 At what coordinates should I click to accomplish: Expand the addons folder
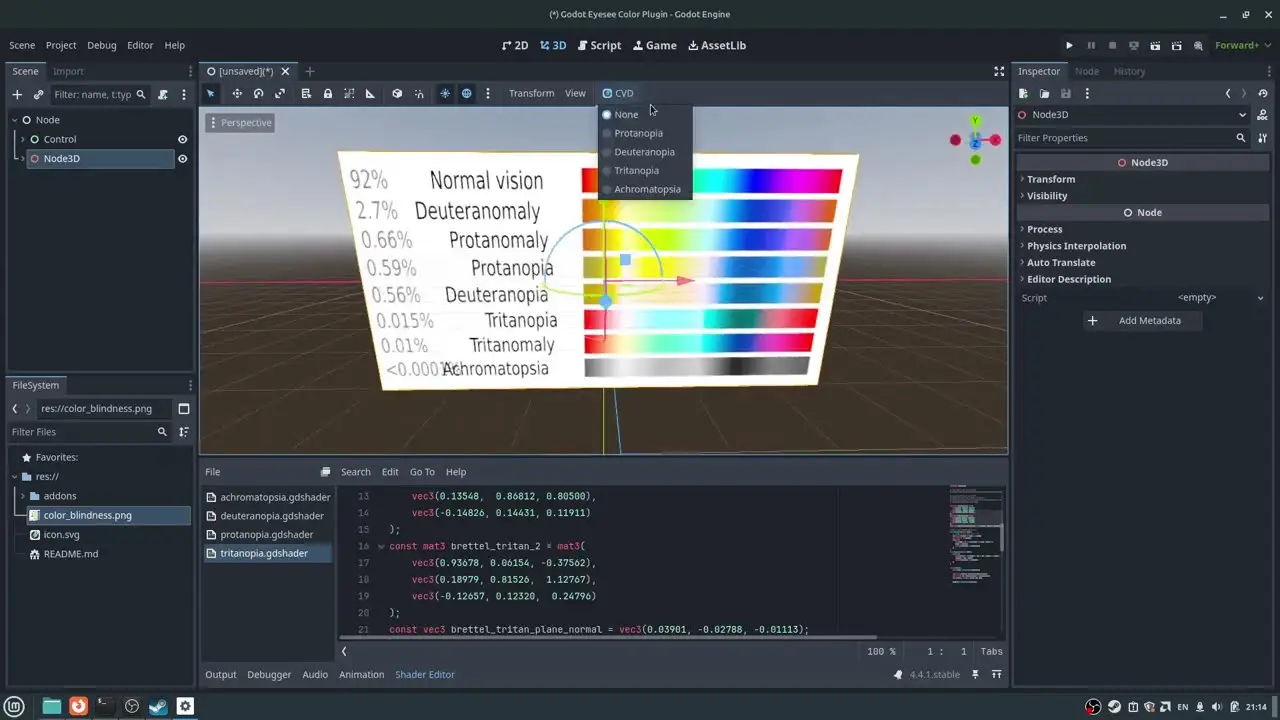click(x=23, y=496)
